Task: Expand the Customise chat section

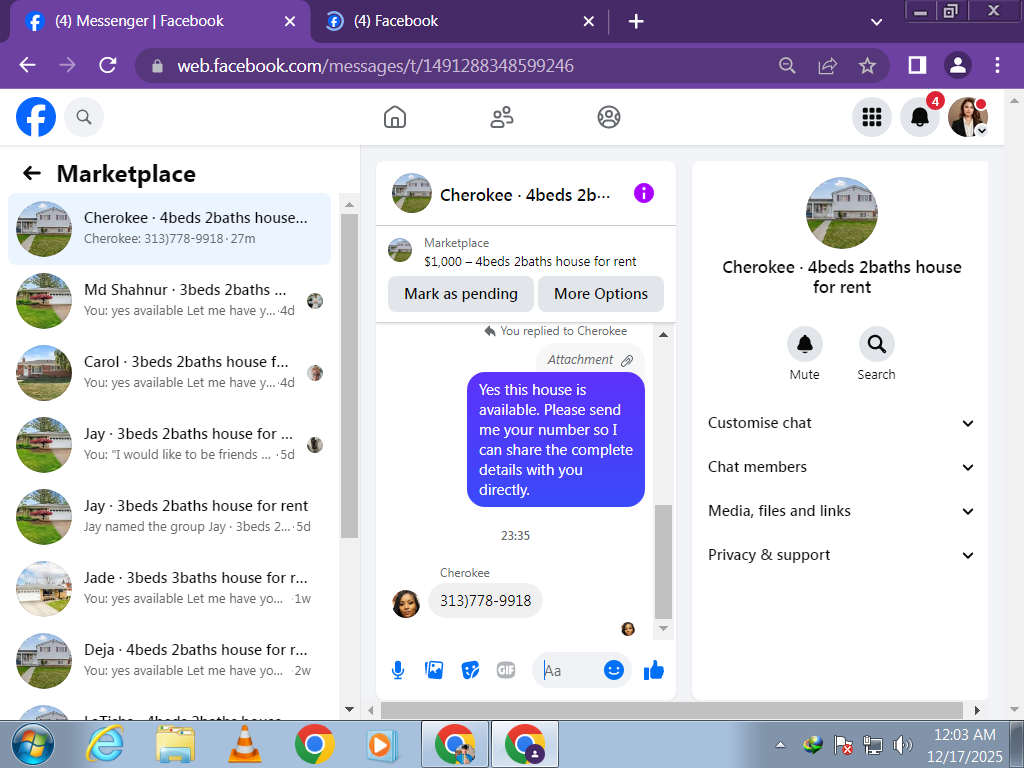Action: 841,423
